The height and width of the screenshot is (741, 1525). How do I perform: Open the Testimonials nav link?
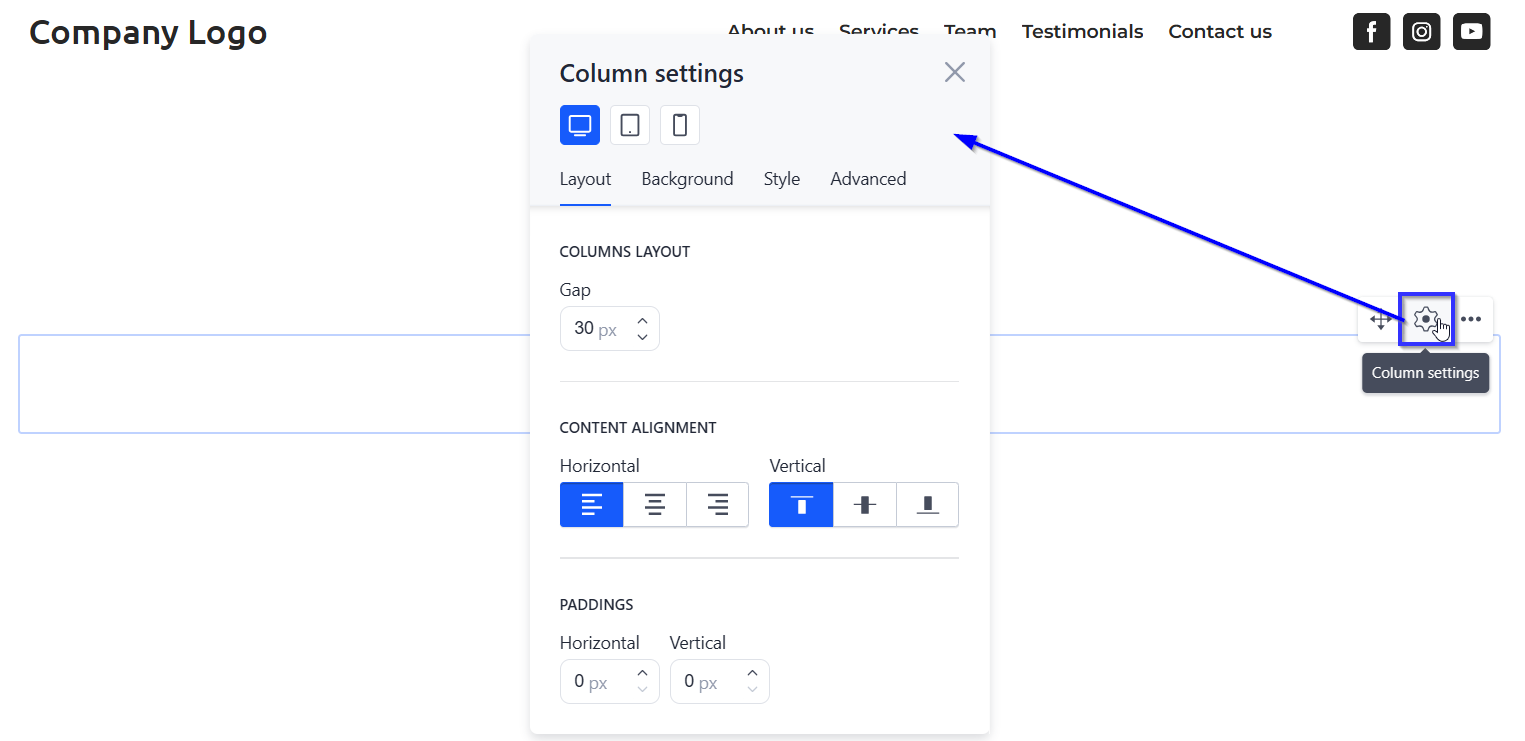click(1082, 31)
